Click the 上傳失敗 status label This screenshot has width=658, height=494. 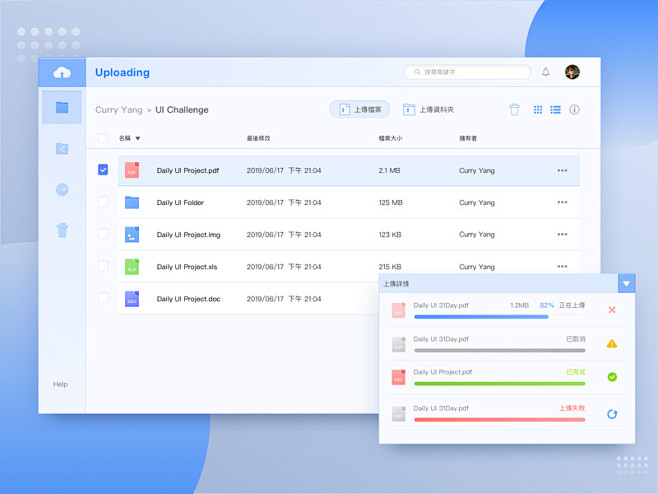coord(572,408)
